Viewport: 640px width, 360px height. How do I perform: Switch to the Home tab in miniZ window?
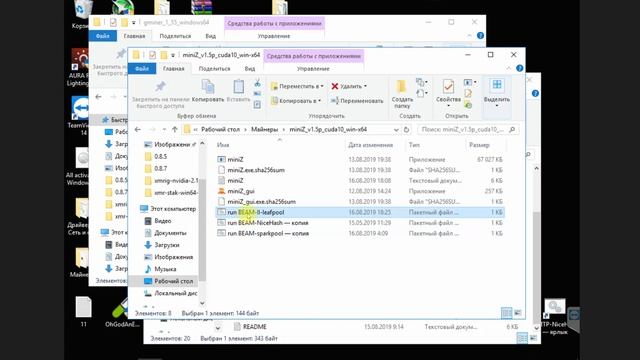(173, 69)
